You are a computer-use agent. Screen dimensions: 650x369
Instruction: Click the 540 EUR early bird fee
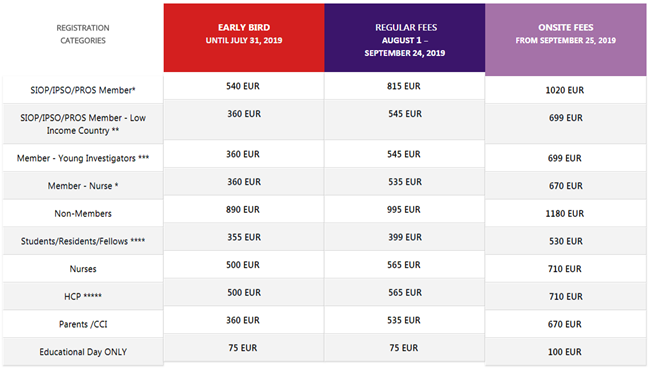coord(243,86)
